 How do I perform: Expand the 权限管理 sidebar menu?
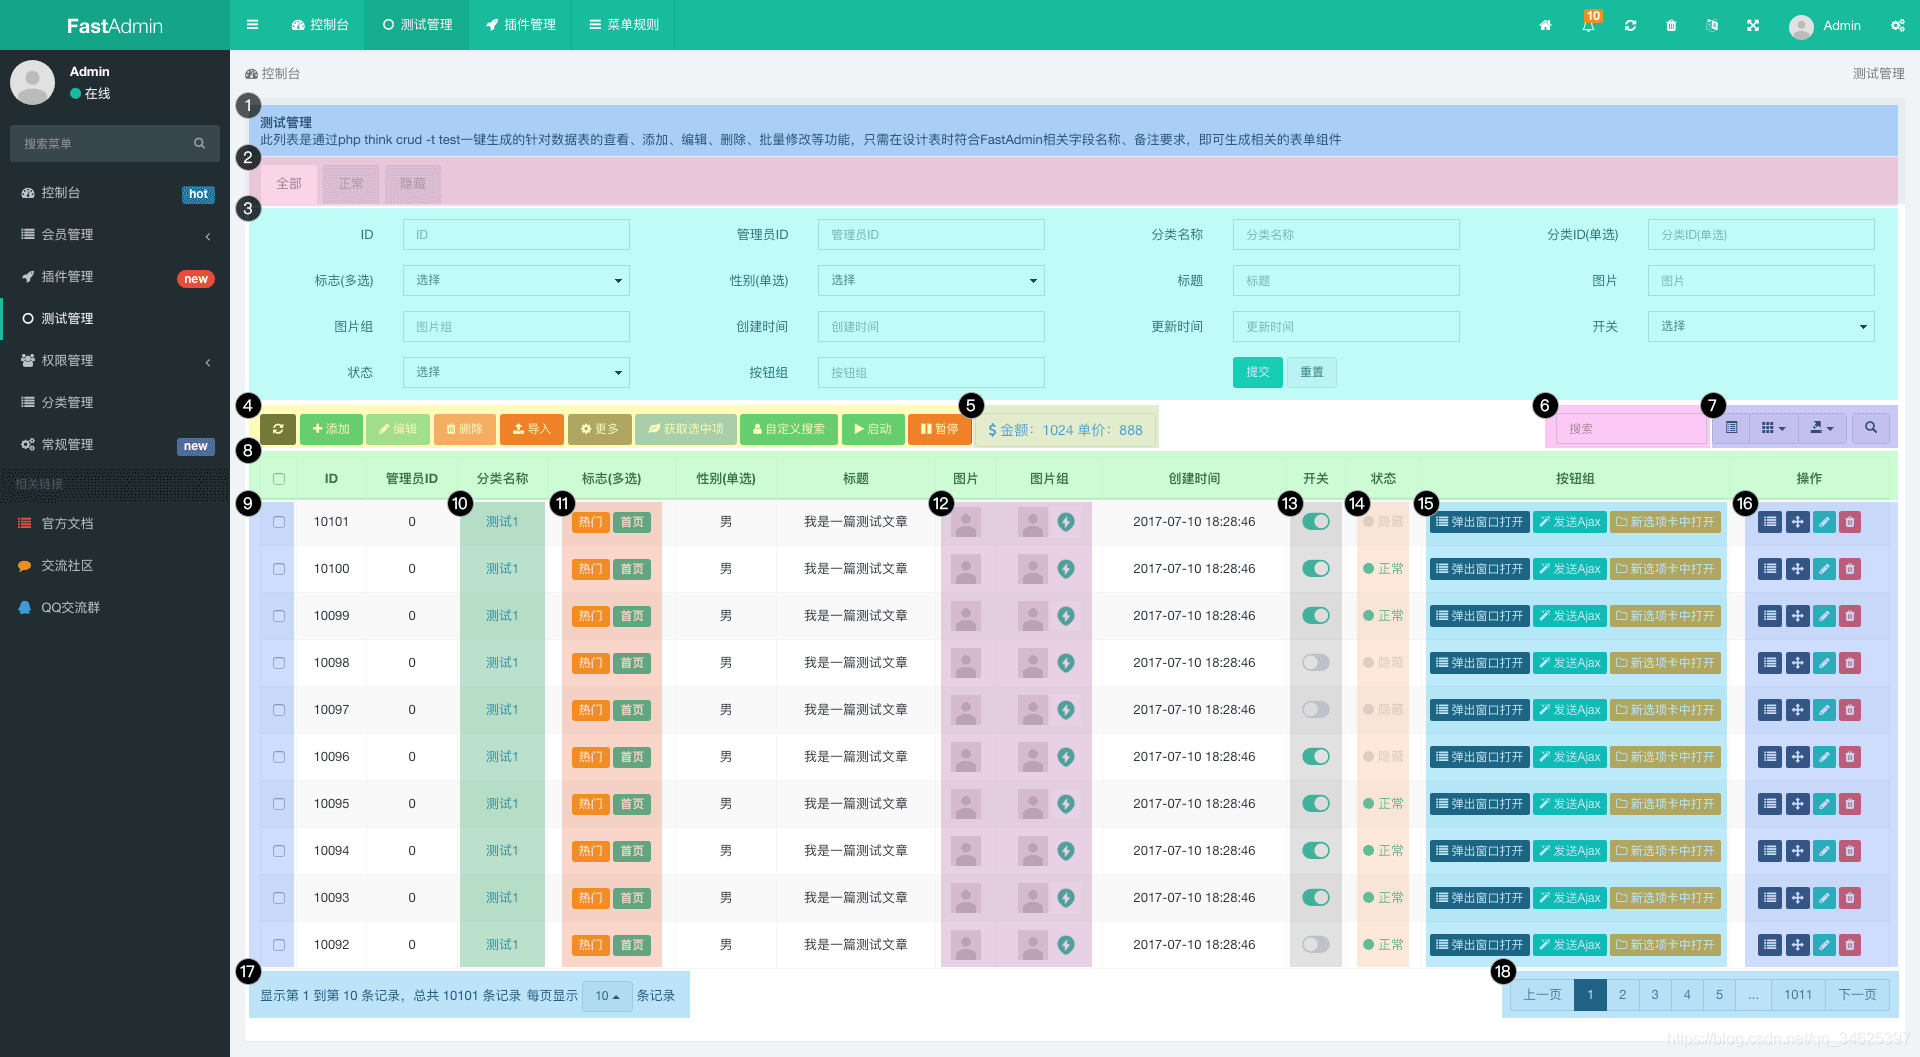click(115, 360)
